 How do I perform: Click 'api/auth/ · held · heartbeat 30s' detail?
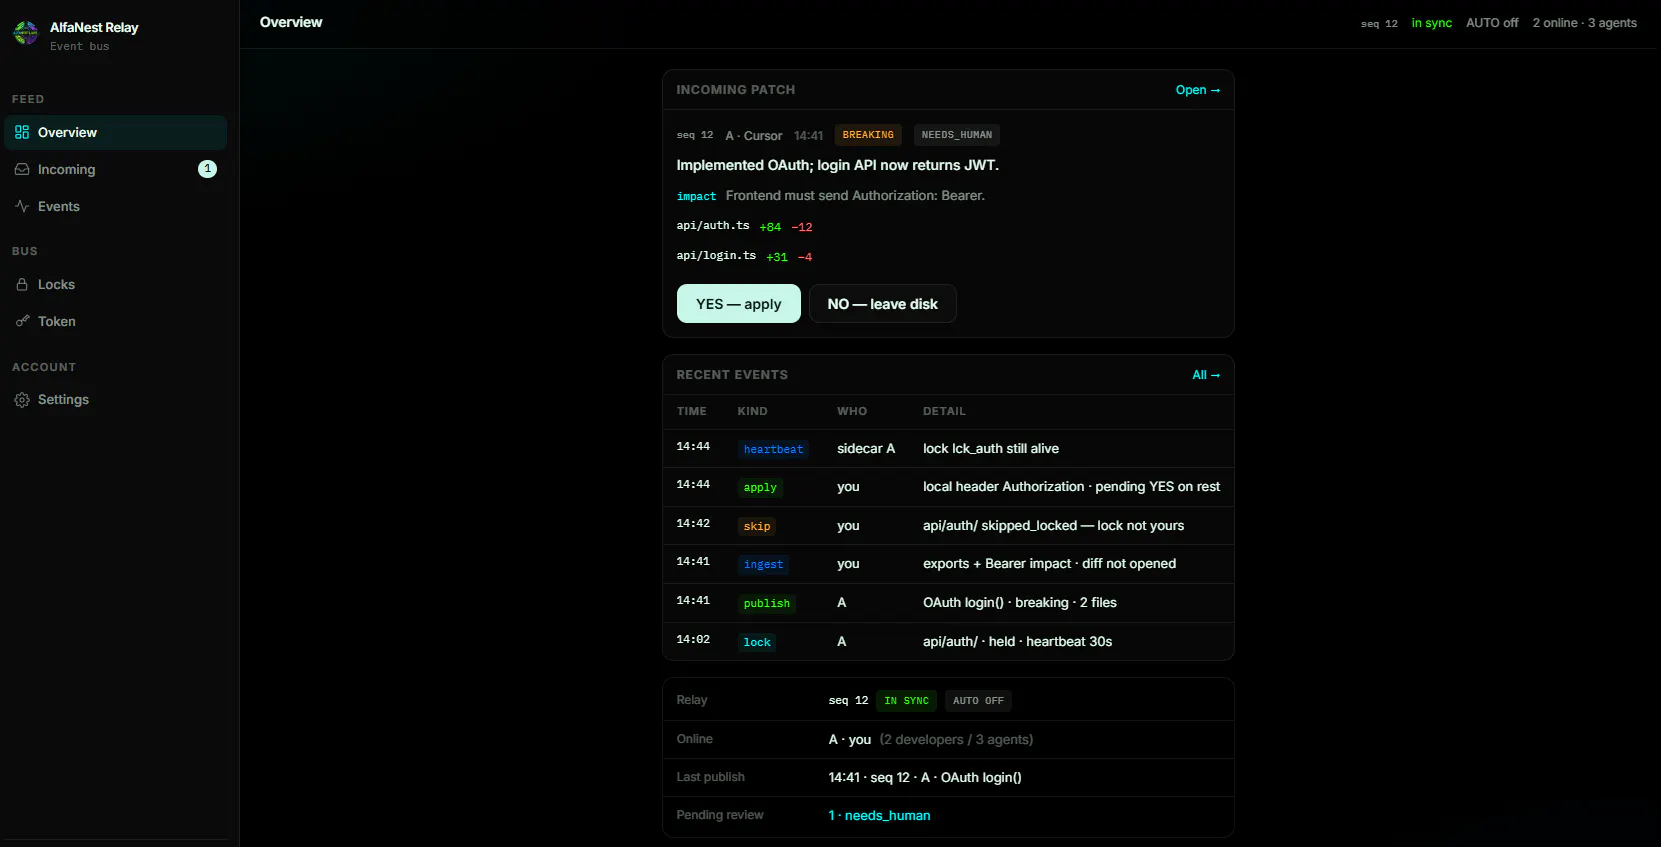[1017, 642]
